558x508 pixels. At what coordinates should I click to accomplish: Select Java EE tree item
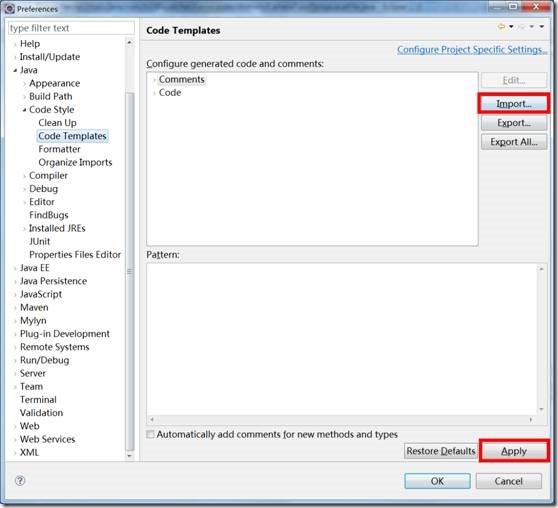coord(35,268)
